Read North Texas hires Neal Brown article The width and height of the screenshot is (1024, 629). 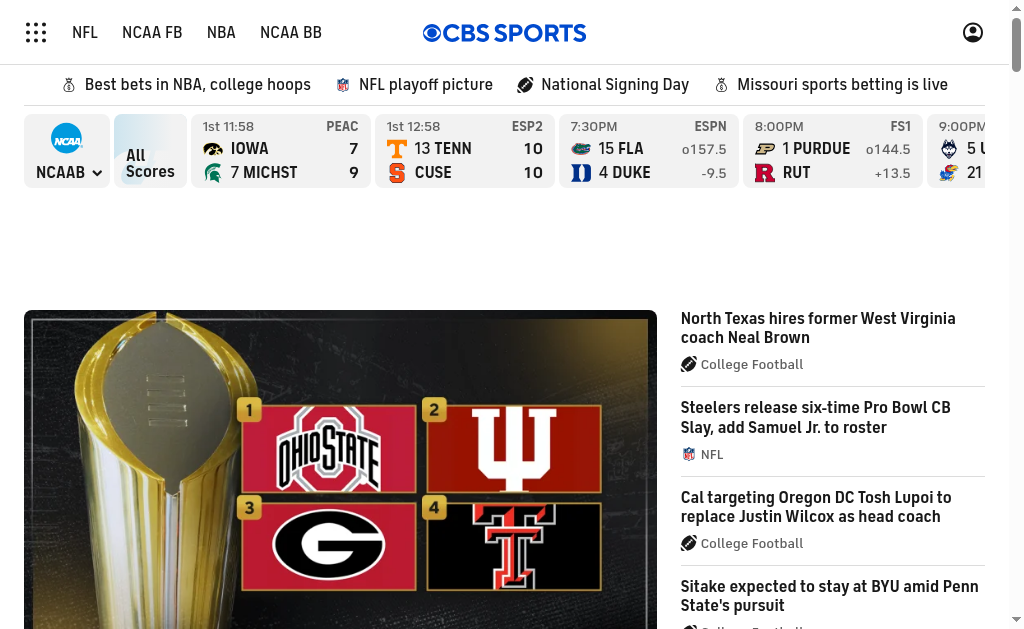pyautogui.click(x=817, y=328)
